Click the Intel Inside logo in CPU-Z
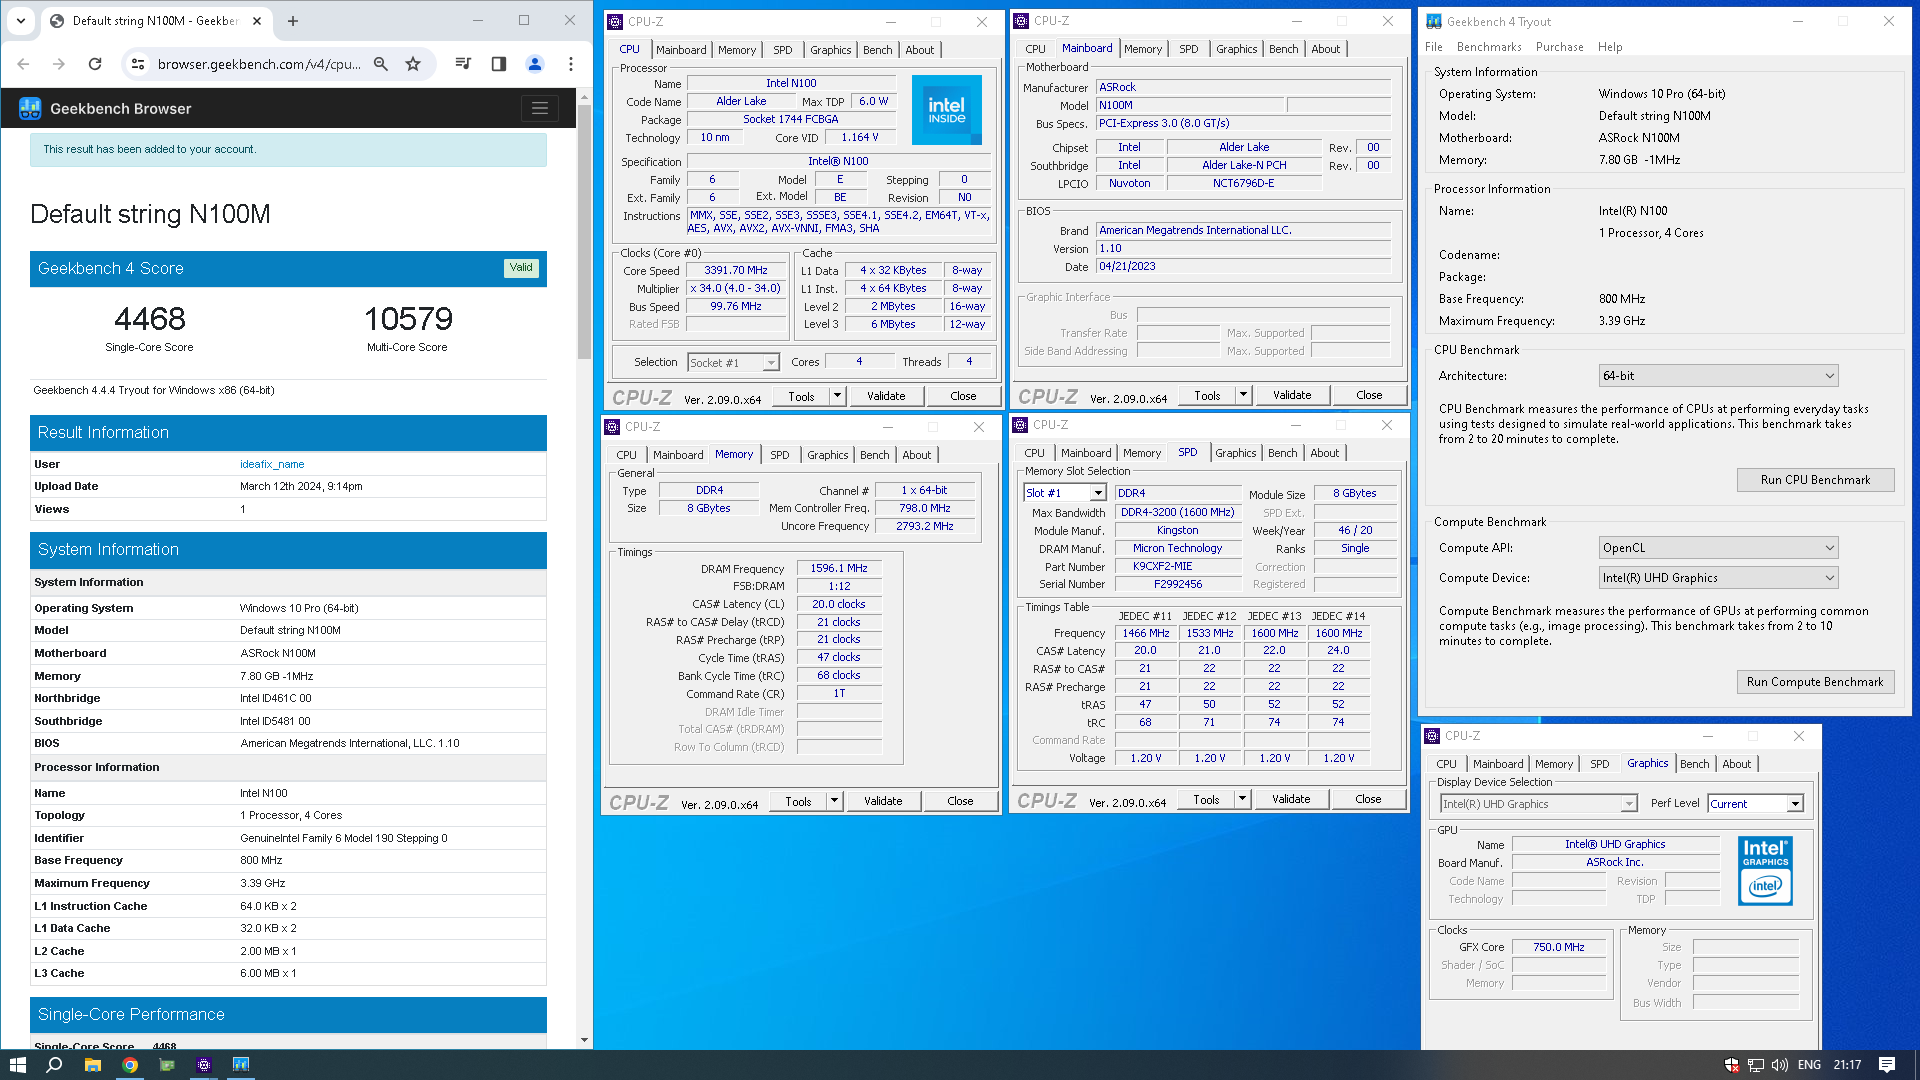 pos(946,110)
